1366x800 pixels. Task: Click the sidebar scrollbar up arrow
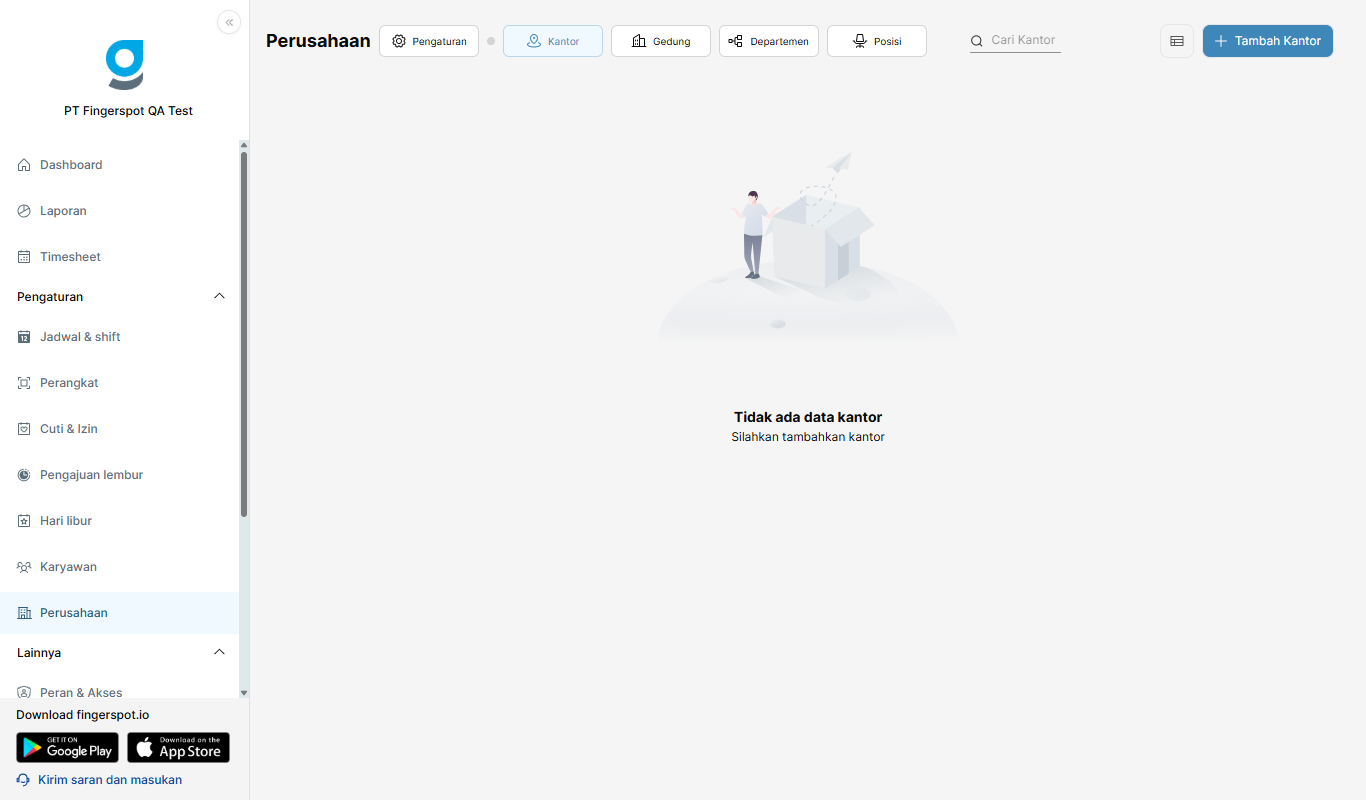click(x=244, y=146)
